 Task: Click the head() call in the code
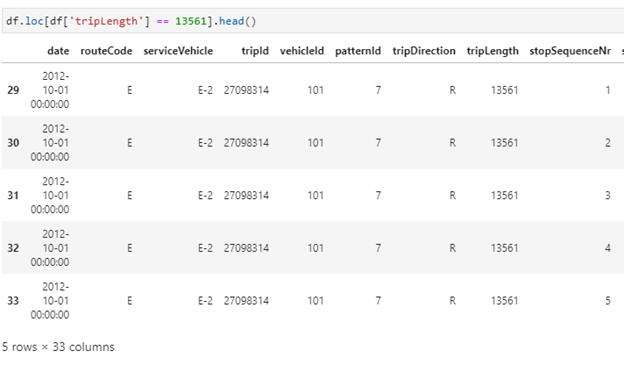tap(237, 21)
